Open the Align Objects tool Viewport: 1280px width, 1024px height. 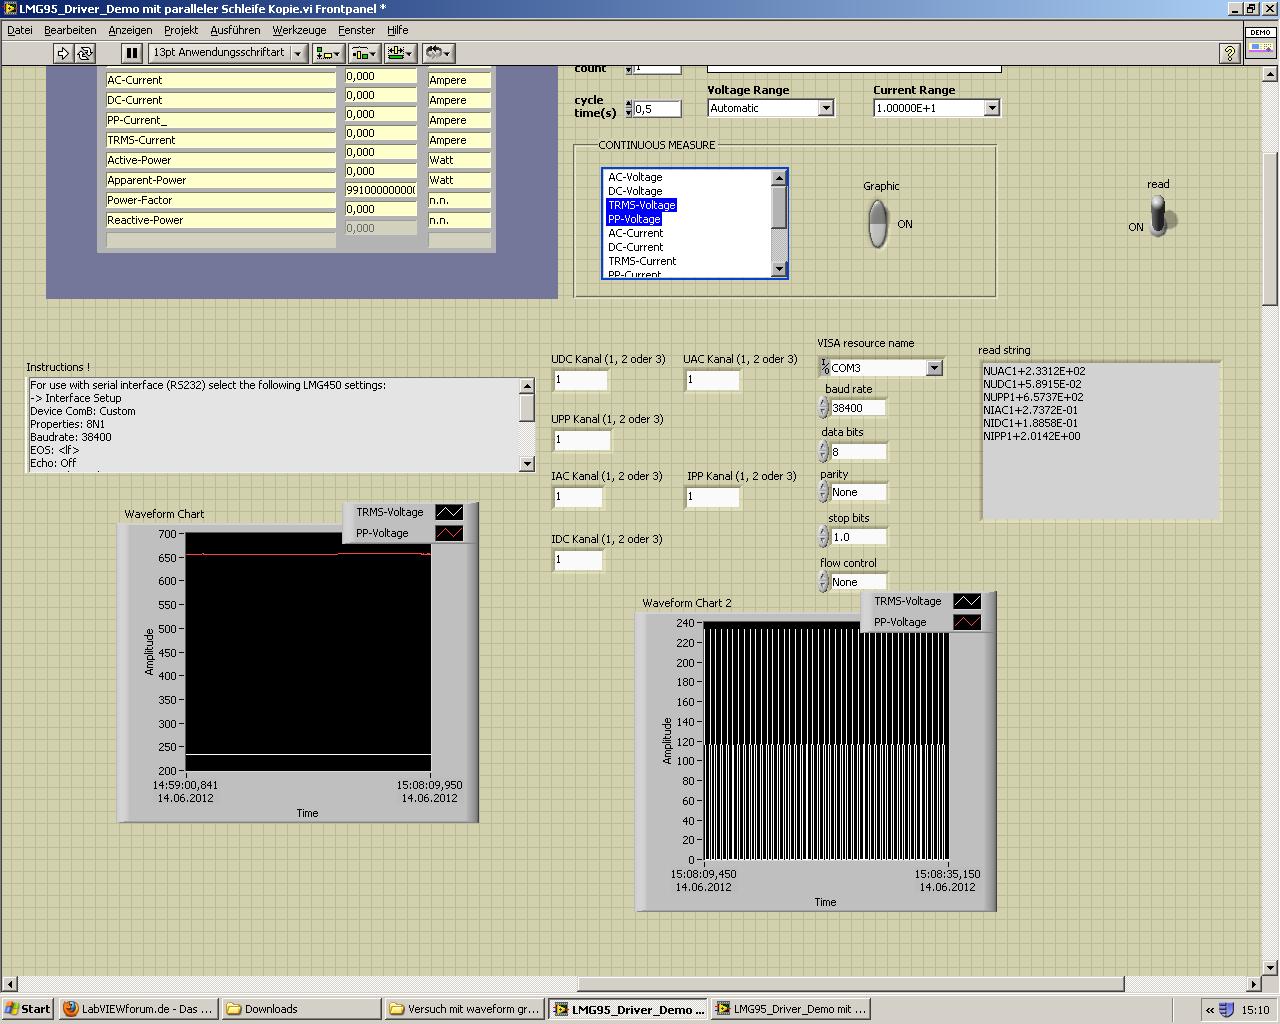click(328, 53)
